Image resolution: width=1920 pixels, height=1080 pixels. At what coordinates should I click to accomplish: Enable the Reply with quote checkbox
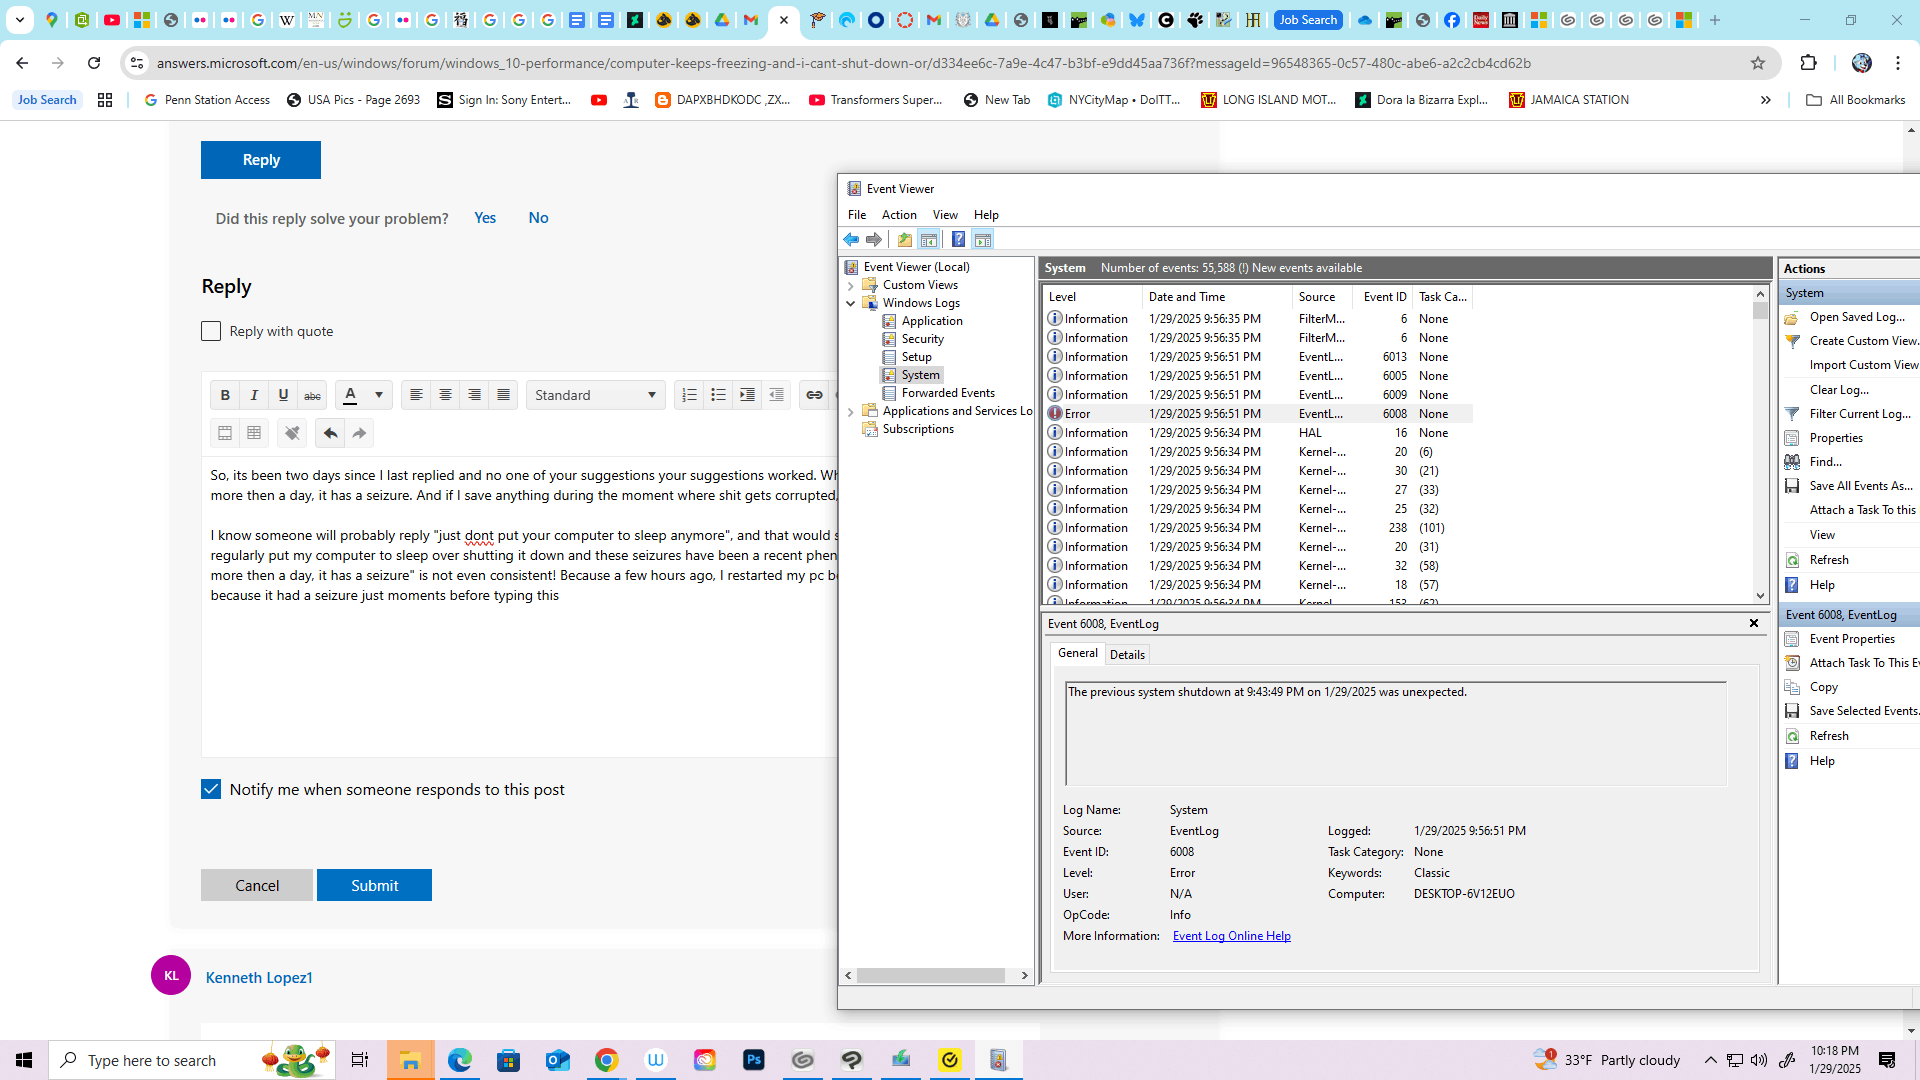coord(211,331)
